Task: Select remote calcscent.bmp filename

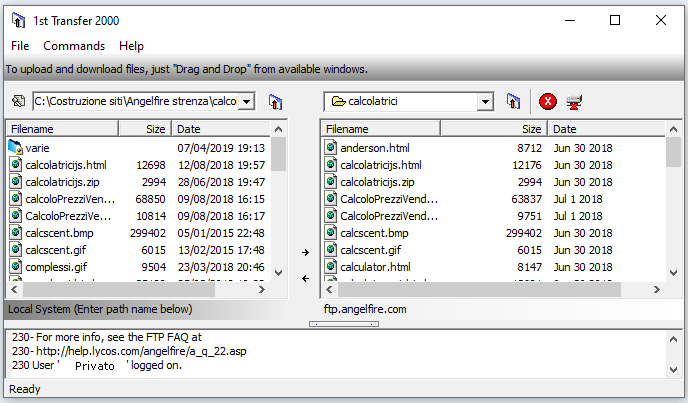Action: tap(374, 233)
